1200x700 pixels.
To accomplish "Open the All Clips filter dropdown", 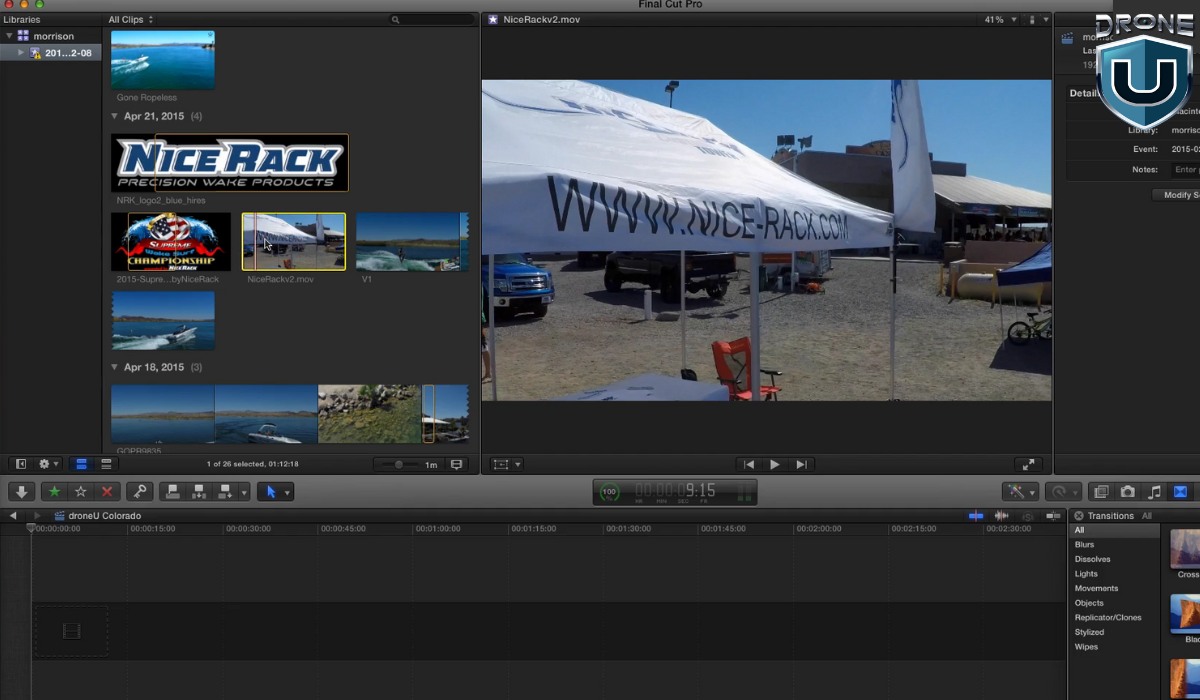I will [131, 19].
